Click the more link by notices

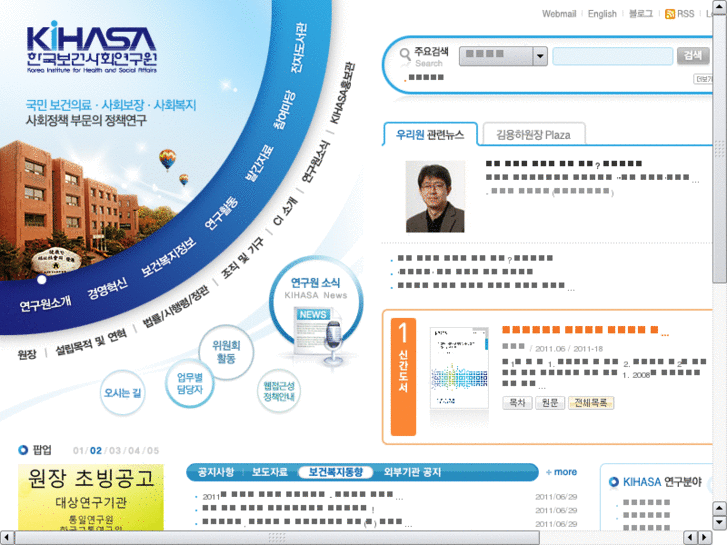coord(561,472)
